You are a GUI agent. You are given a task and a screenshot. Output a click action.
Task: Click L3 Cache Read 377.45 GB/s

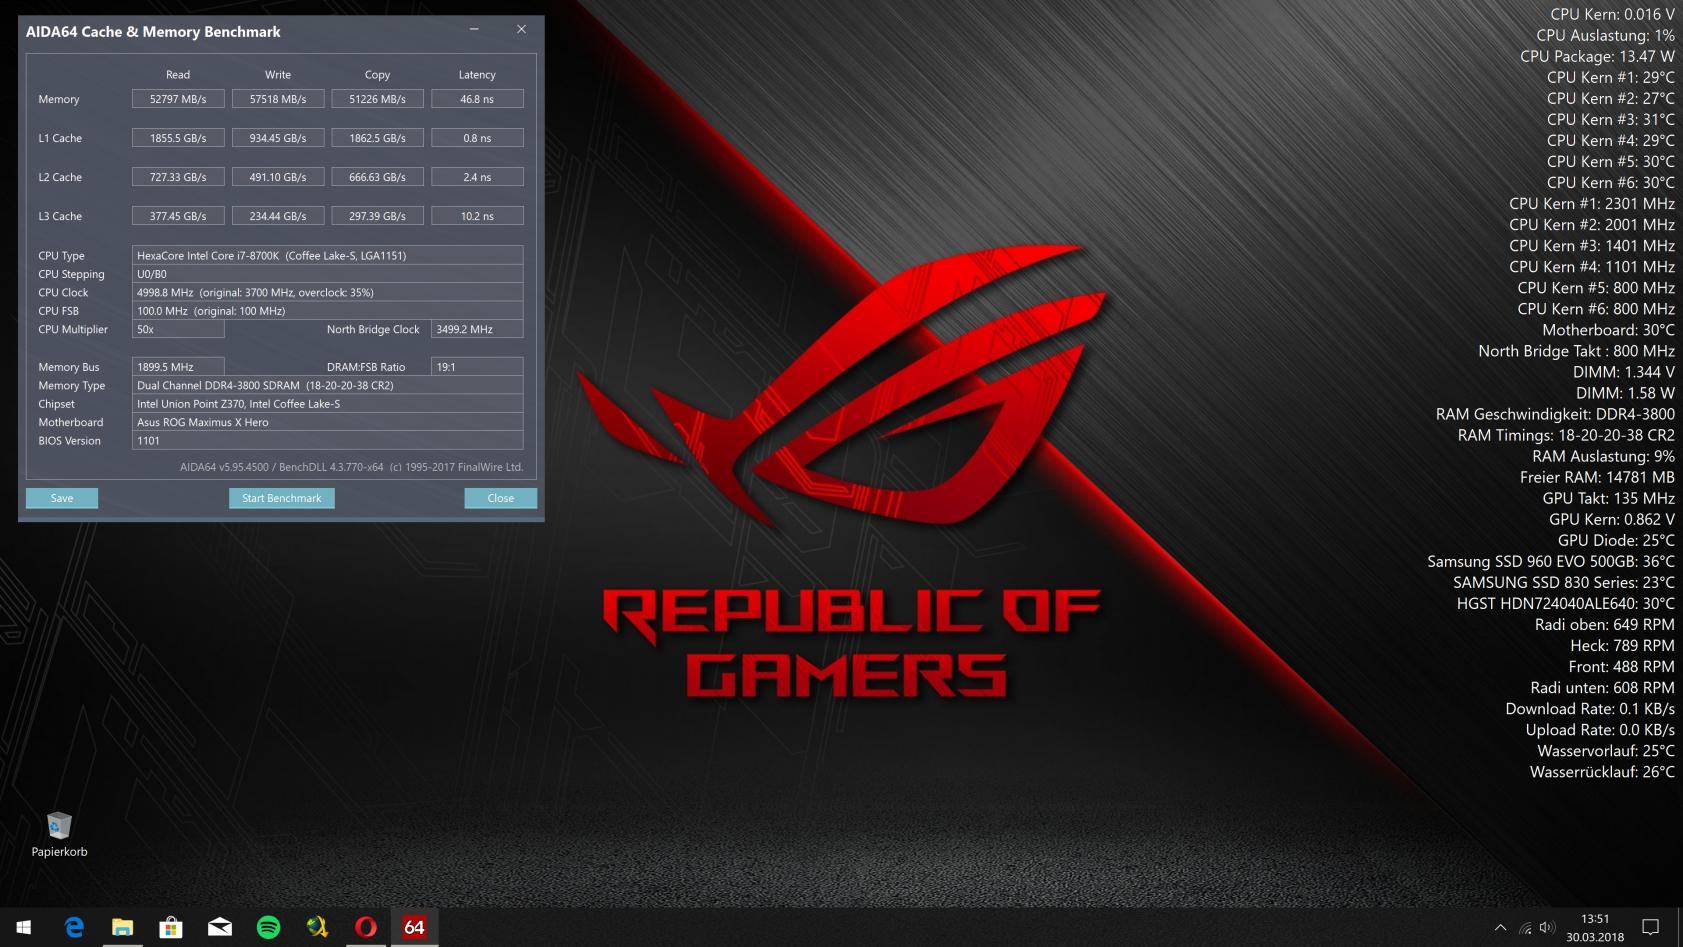178,216
